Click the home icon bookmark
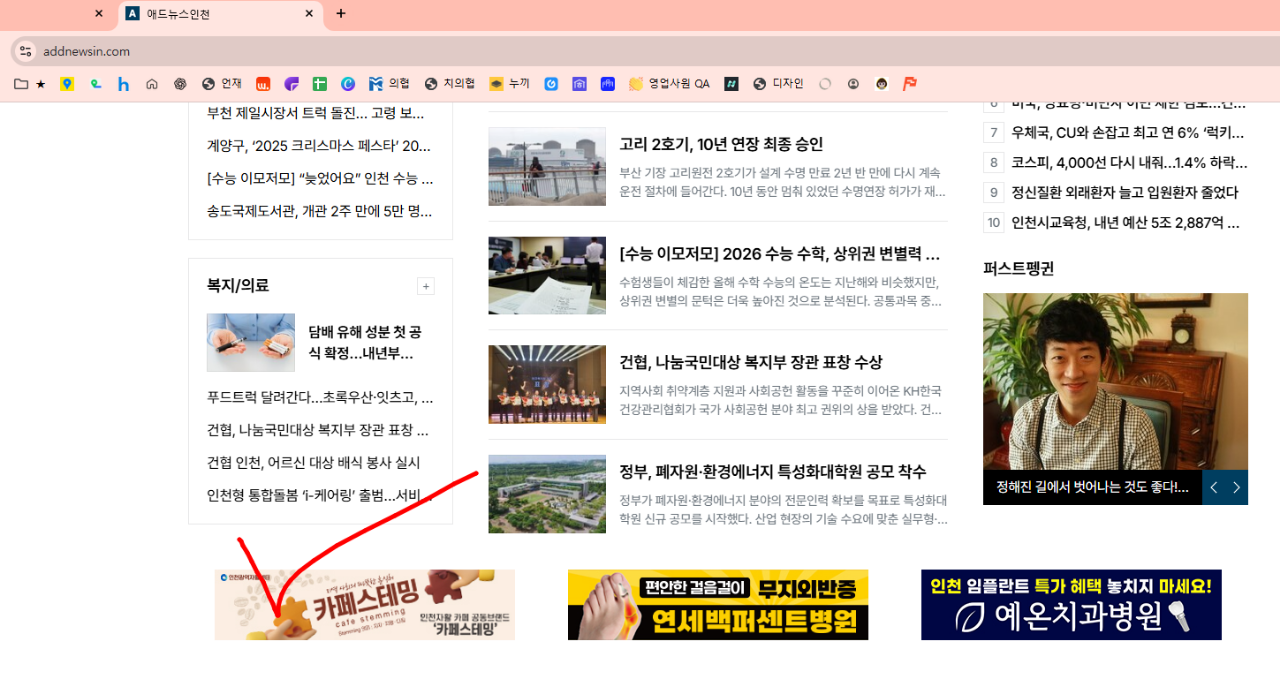1280x679 pixels. 152,84
